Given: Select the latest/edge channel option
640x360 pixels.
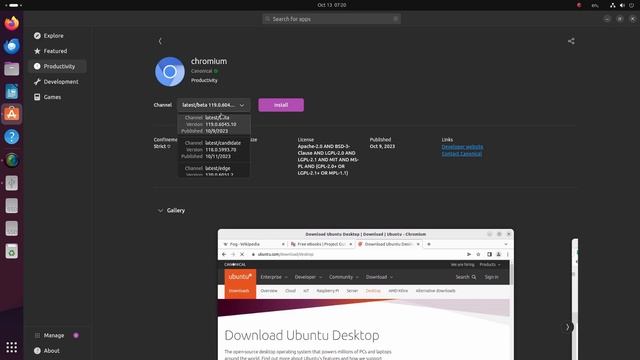Looking at the screenshot, I should (x=214, y=171).
